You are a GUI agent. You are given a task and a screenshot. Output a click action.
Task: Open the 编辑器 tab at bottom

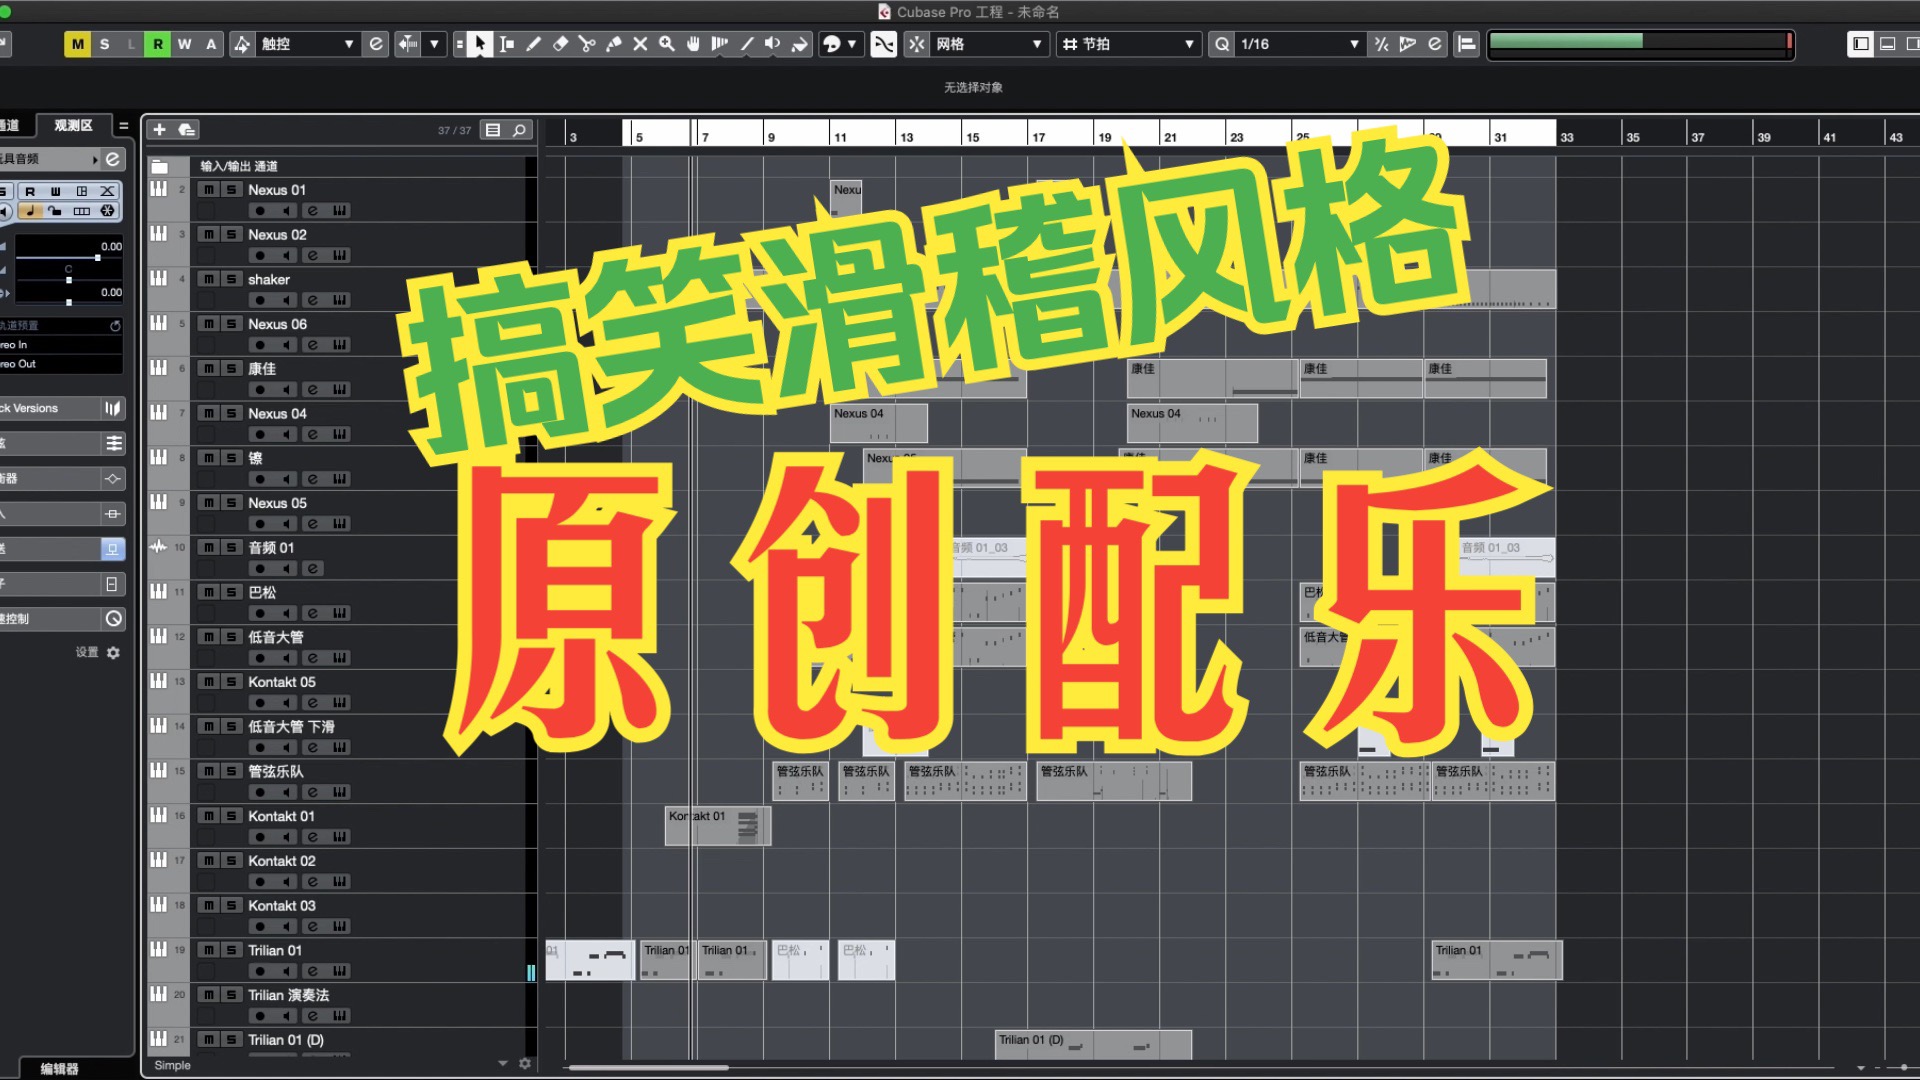pos(60,1069)
